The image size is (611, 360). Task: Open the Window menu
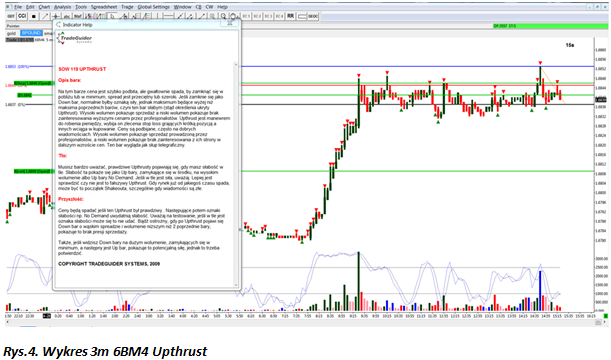182,7
